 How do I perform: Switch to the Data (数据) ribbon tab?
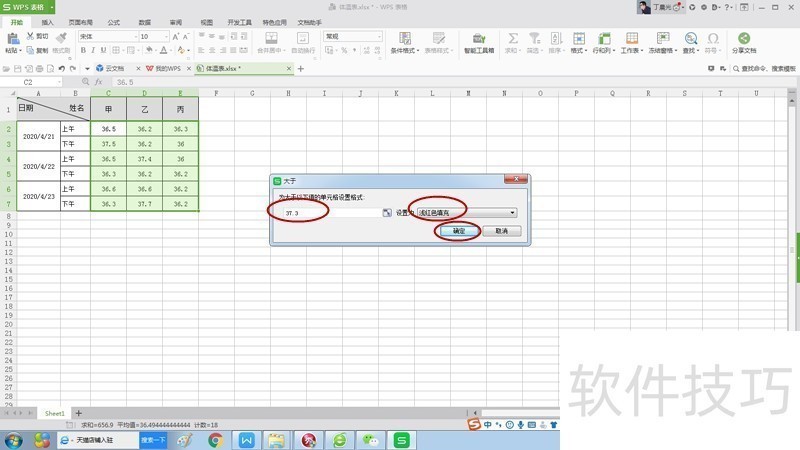click(x=145, y=22)
